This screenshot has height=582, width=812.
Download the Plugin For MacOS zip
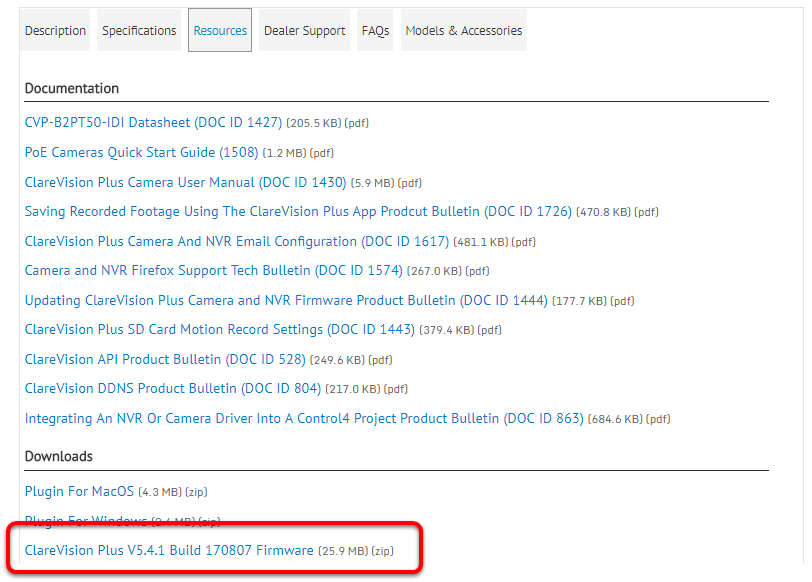click(79, 491)
